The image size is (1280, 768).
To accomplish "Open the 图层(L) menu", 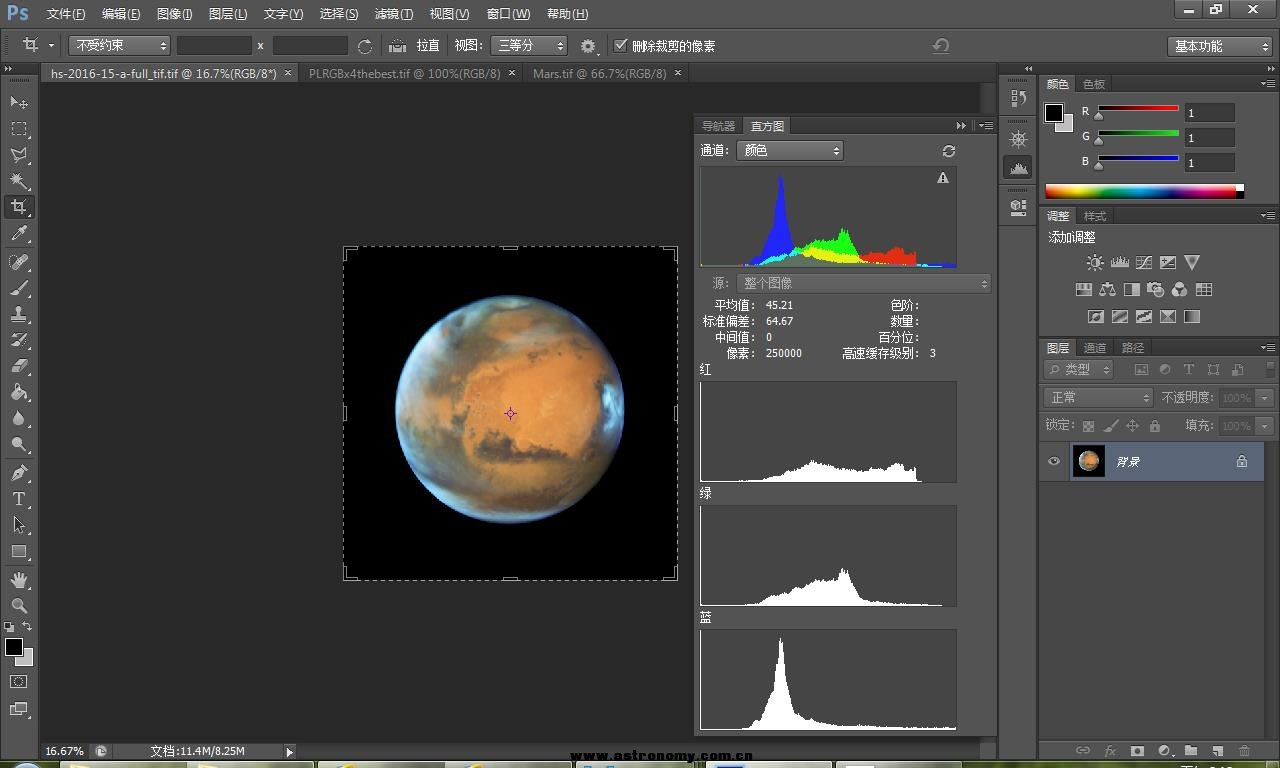I will pos(228,14).
